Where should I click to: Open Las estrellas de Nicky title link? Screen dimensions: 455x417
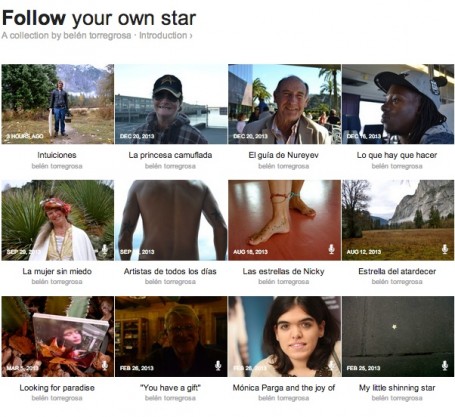[x=283, y=271]
